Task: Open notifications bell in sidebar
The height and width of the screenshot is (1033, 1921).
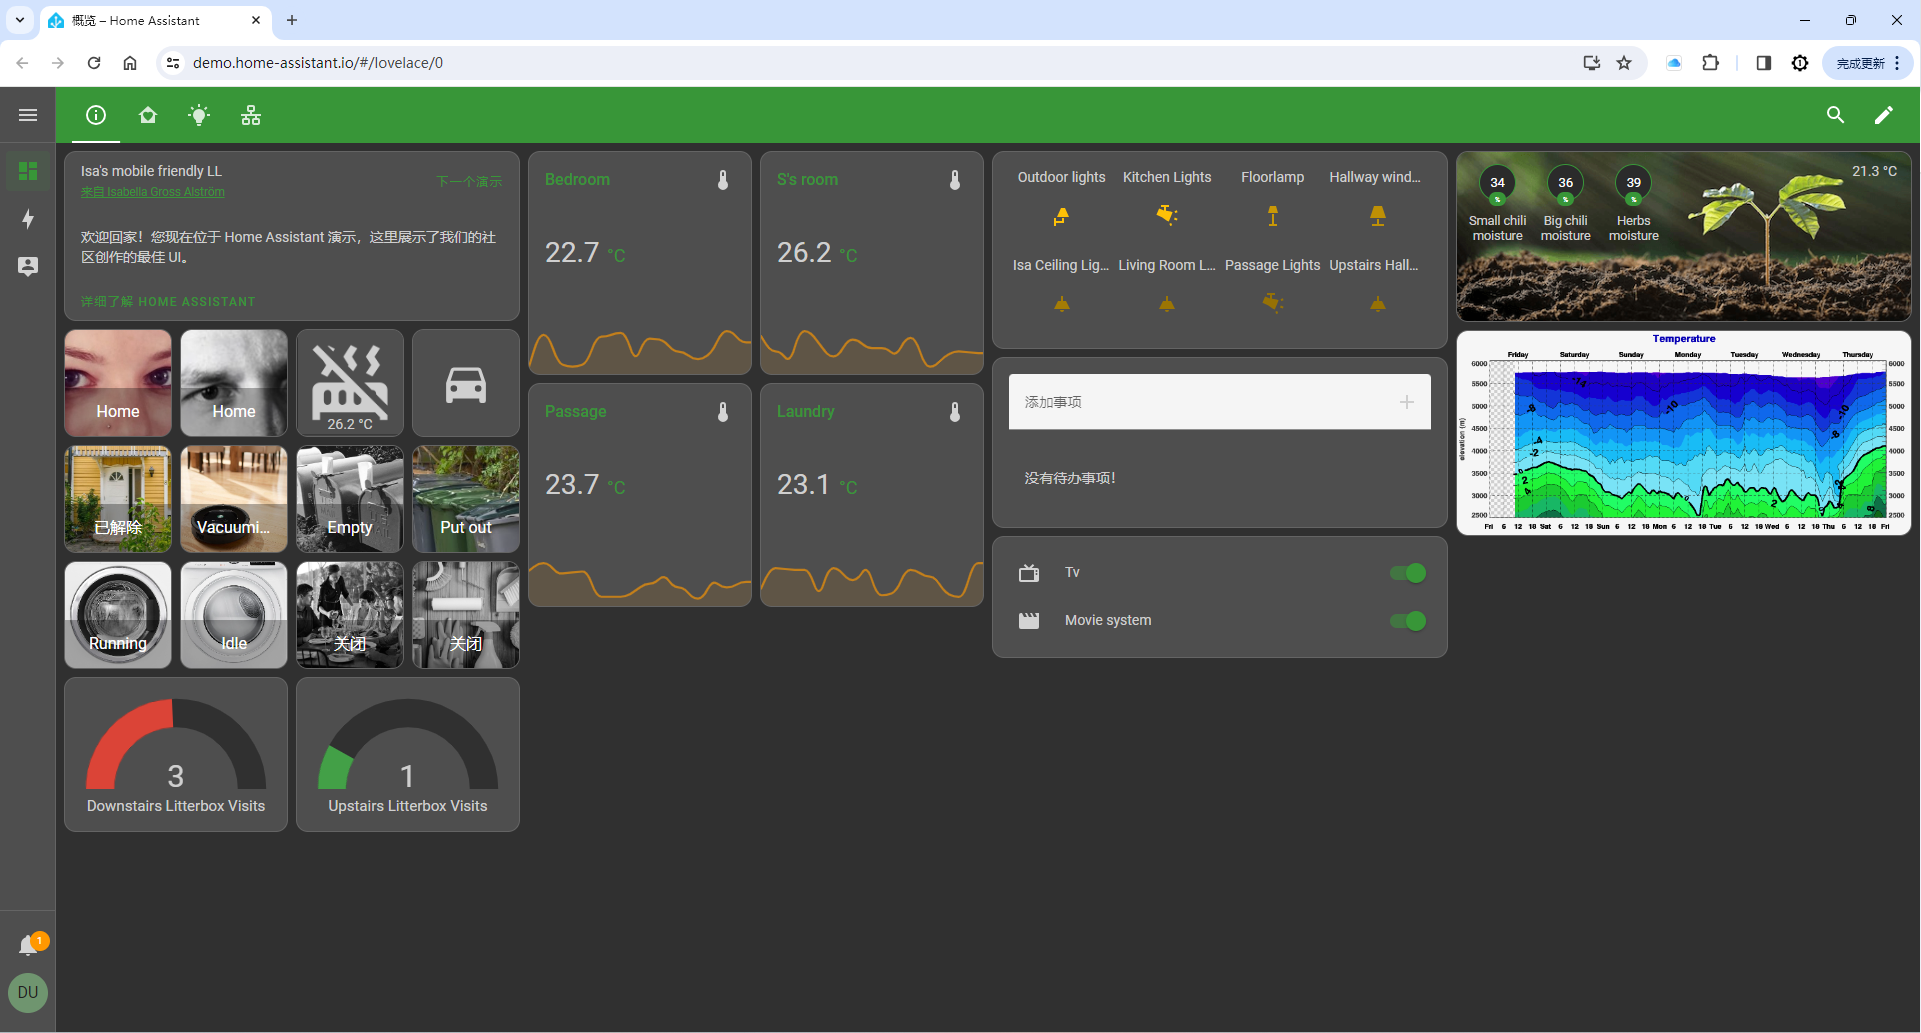Action: (28, 945)
